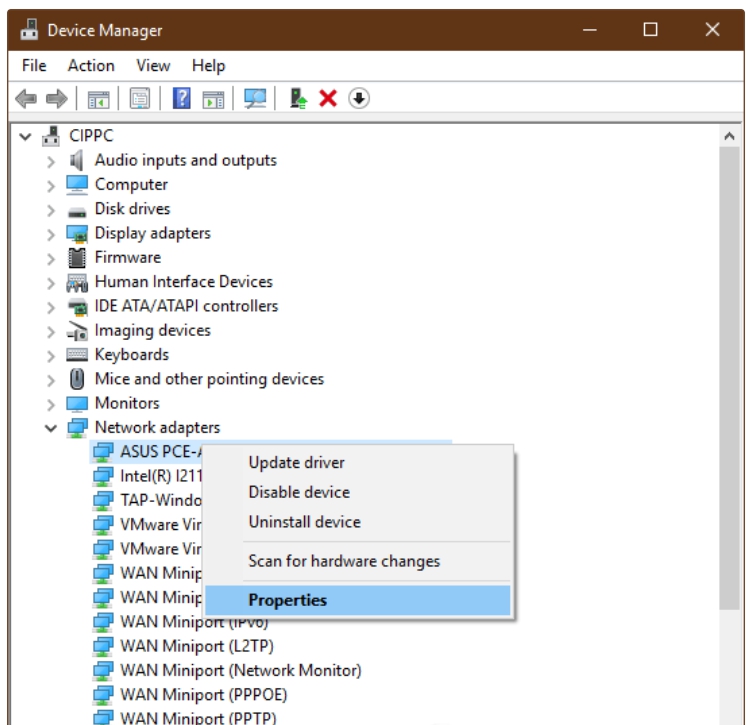Click the show/hide console tree icon
The image size is (754, 725).
tap(99, 98)
